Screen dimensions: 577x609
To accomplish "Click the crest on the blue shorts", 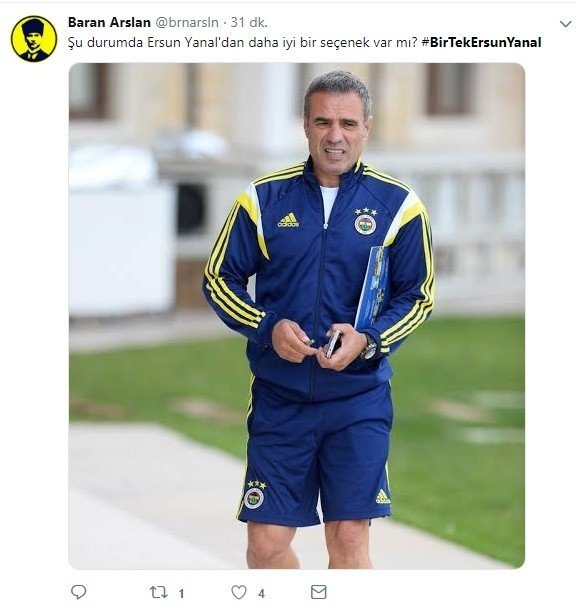I will [254, 495].
